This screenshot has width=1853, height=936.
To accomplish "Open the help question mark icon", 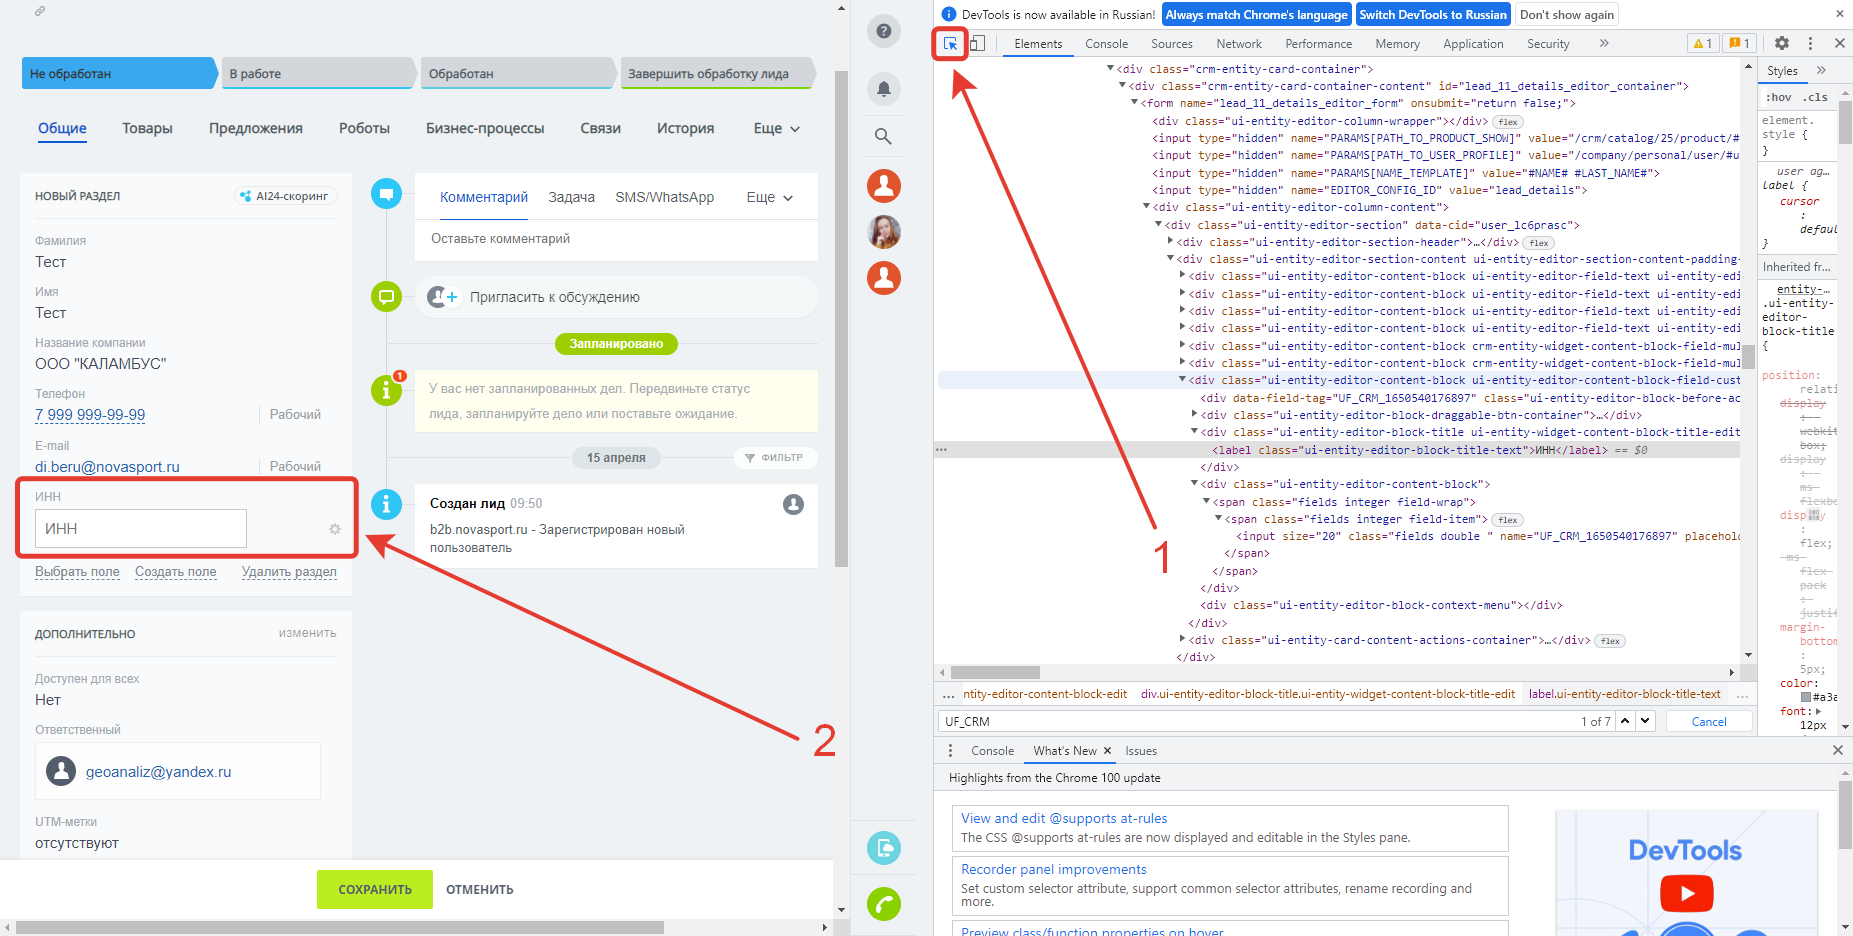I will coord(883,31).
